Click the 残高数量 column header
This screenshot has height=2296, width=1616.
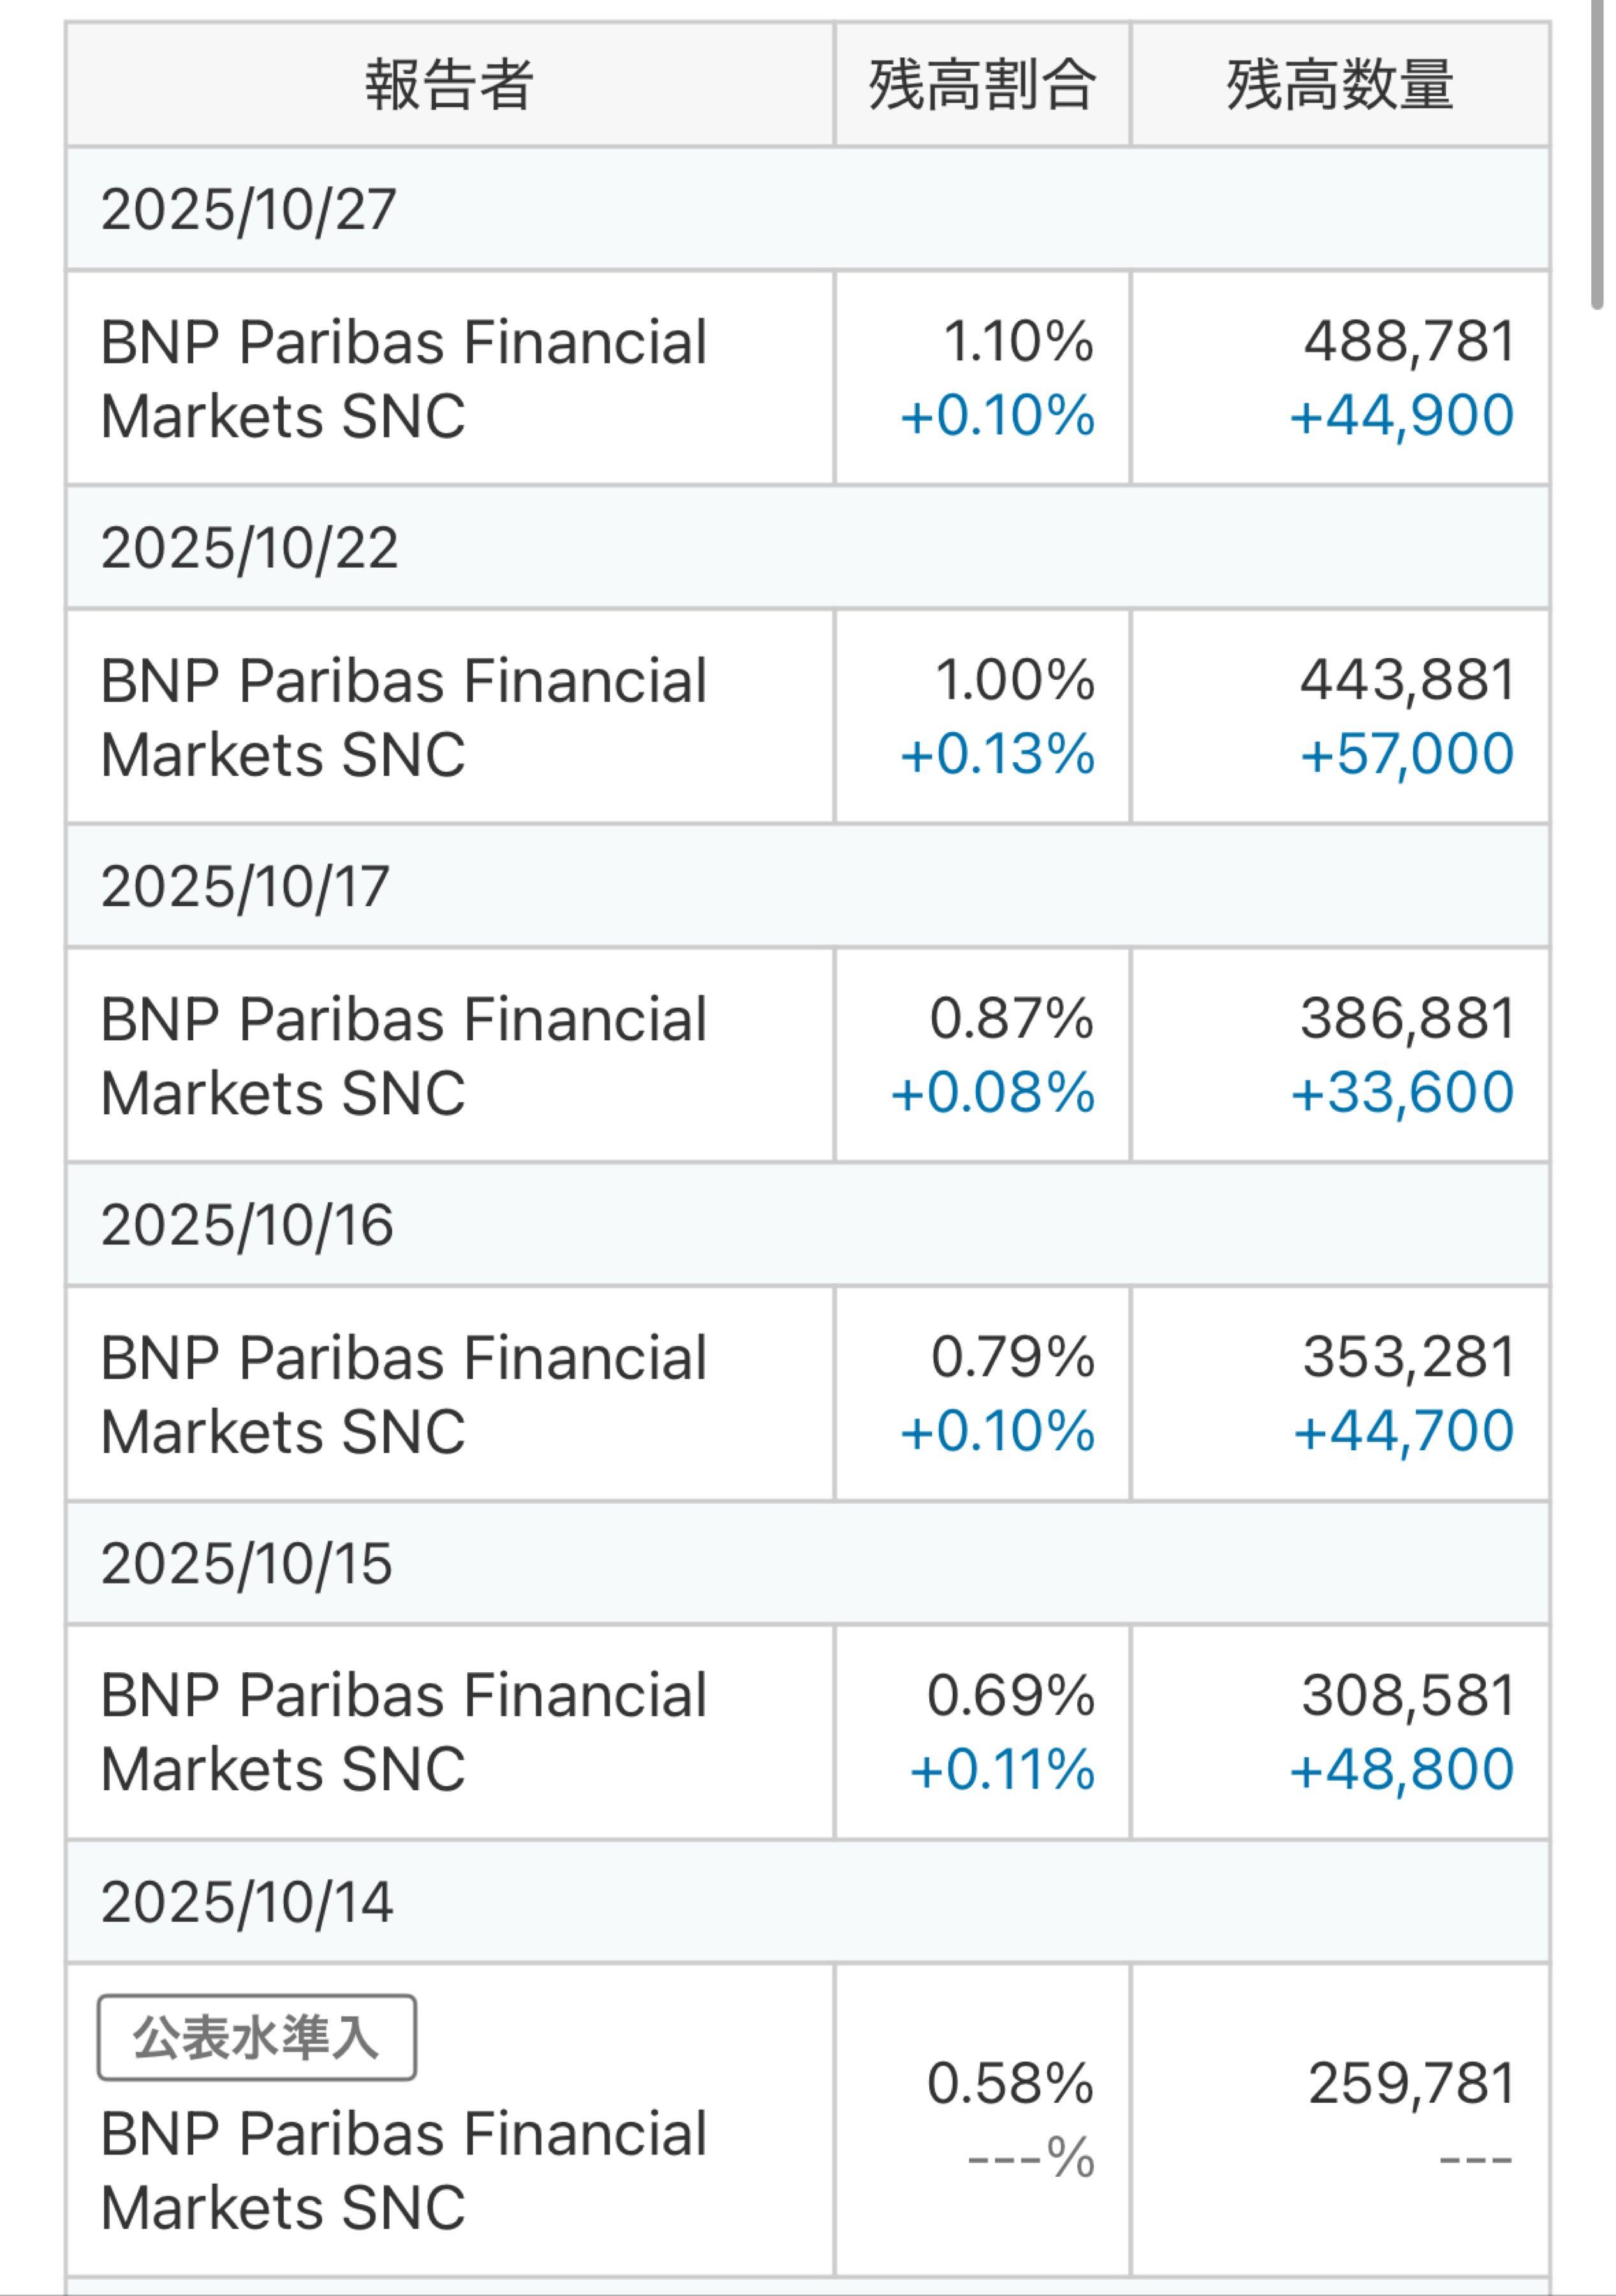pos(1340,85)
